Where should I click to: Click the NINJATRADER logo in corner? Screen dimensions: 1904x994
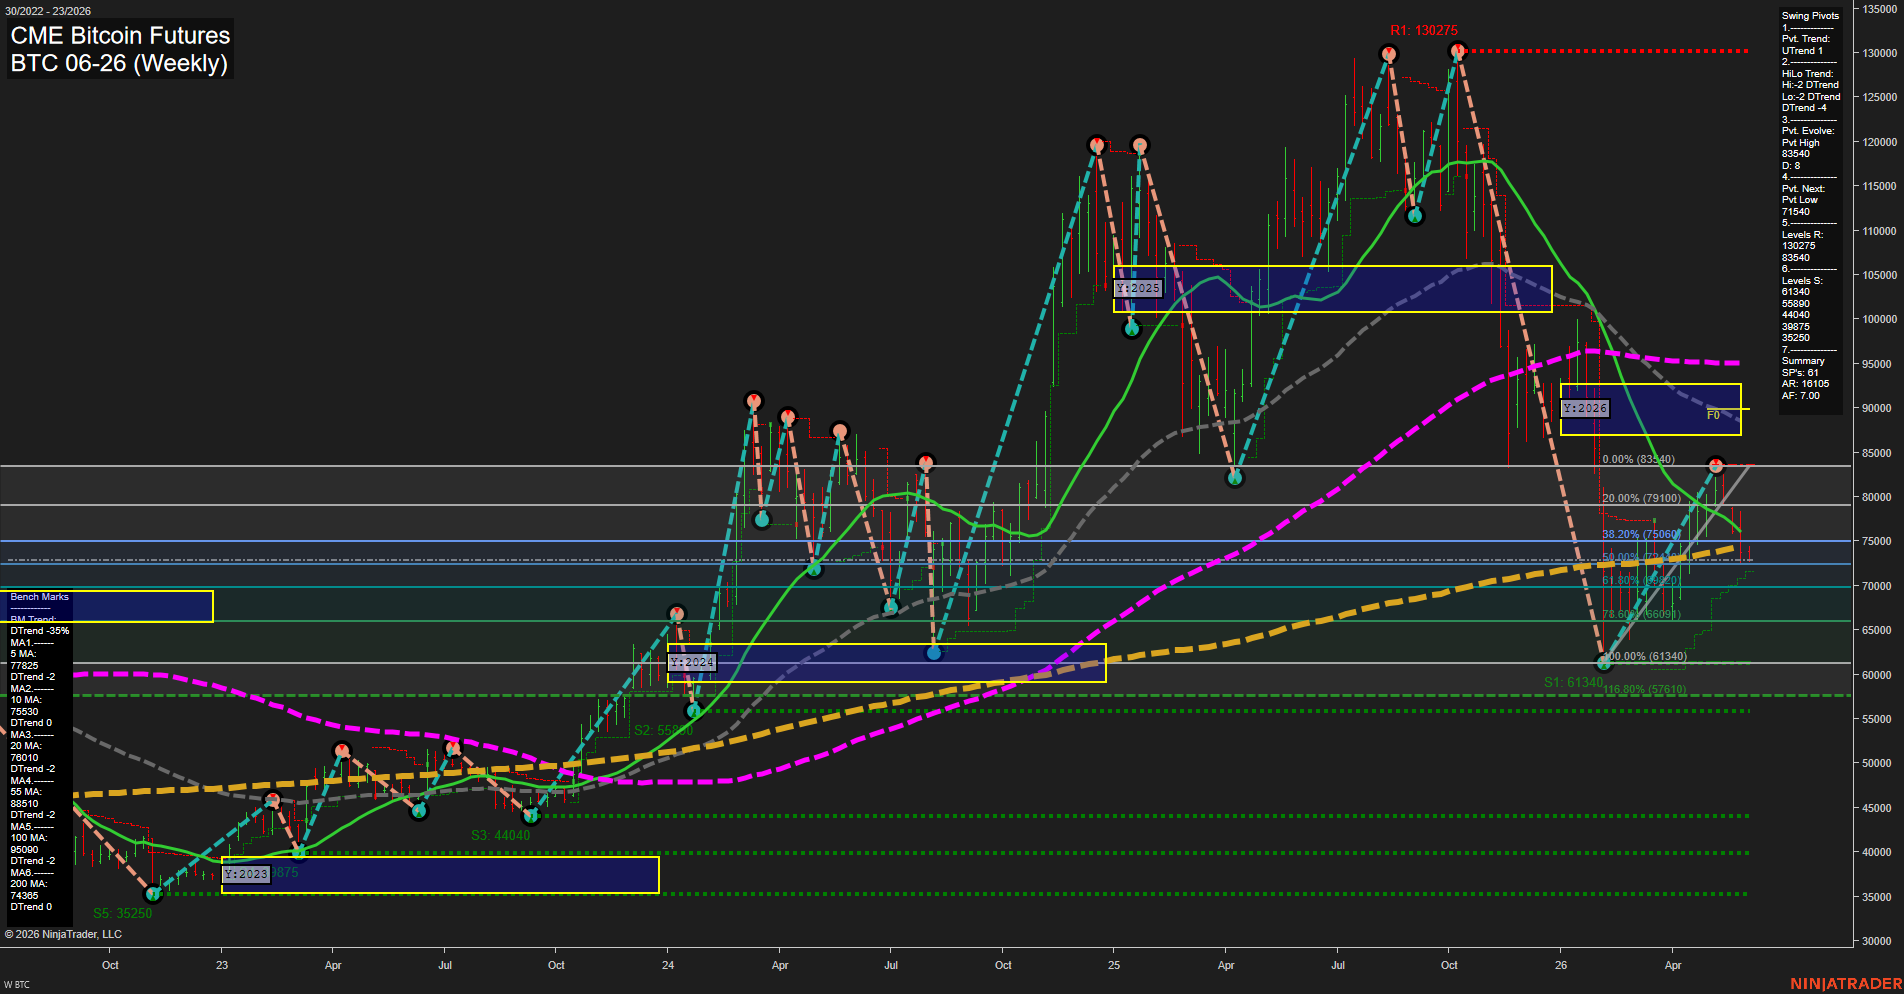click(x=1845, y=984)
